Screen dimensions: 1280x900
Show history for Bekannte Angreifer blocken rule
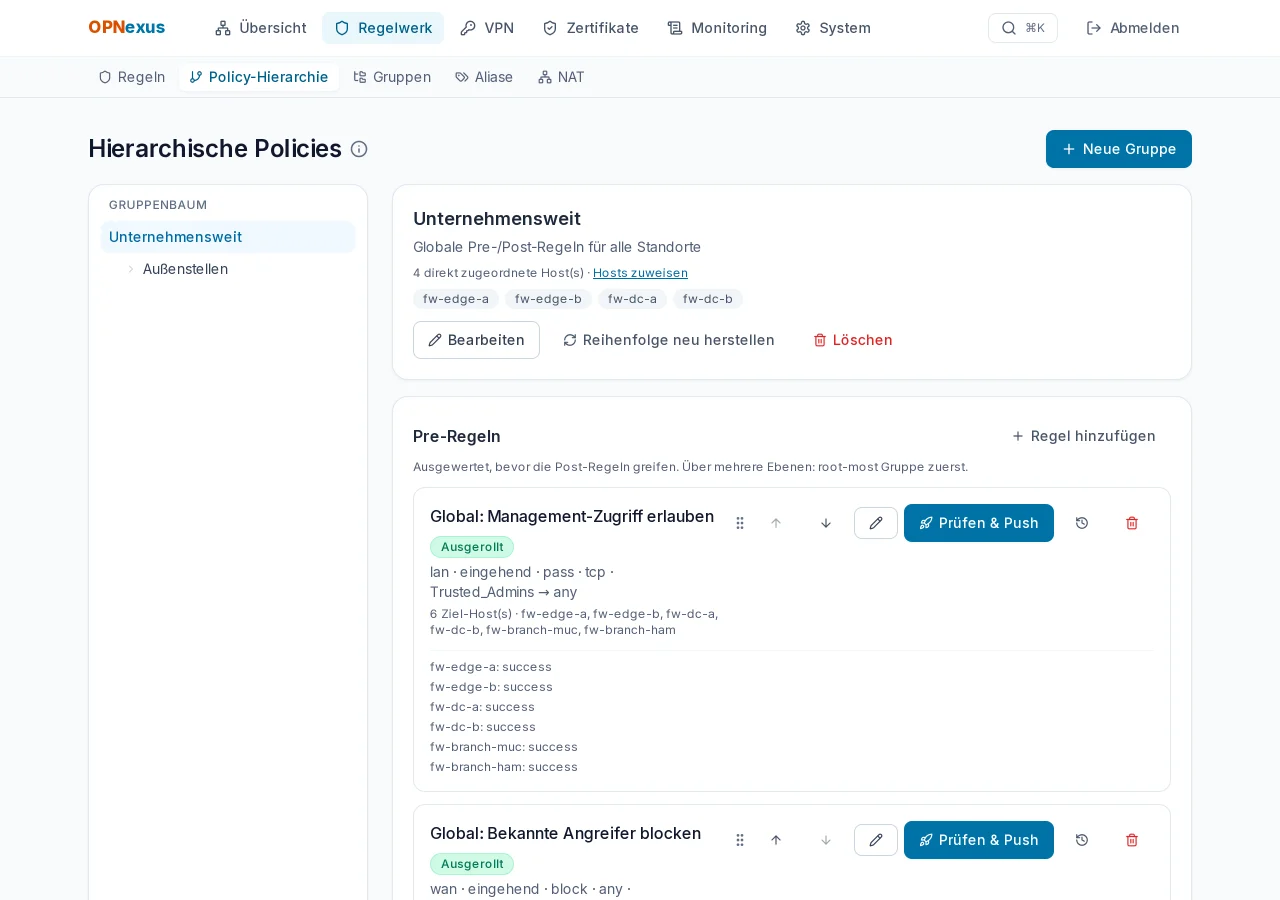point(1082,840)
